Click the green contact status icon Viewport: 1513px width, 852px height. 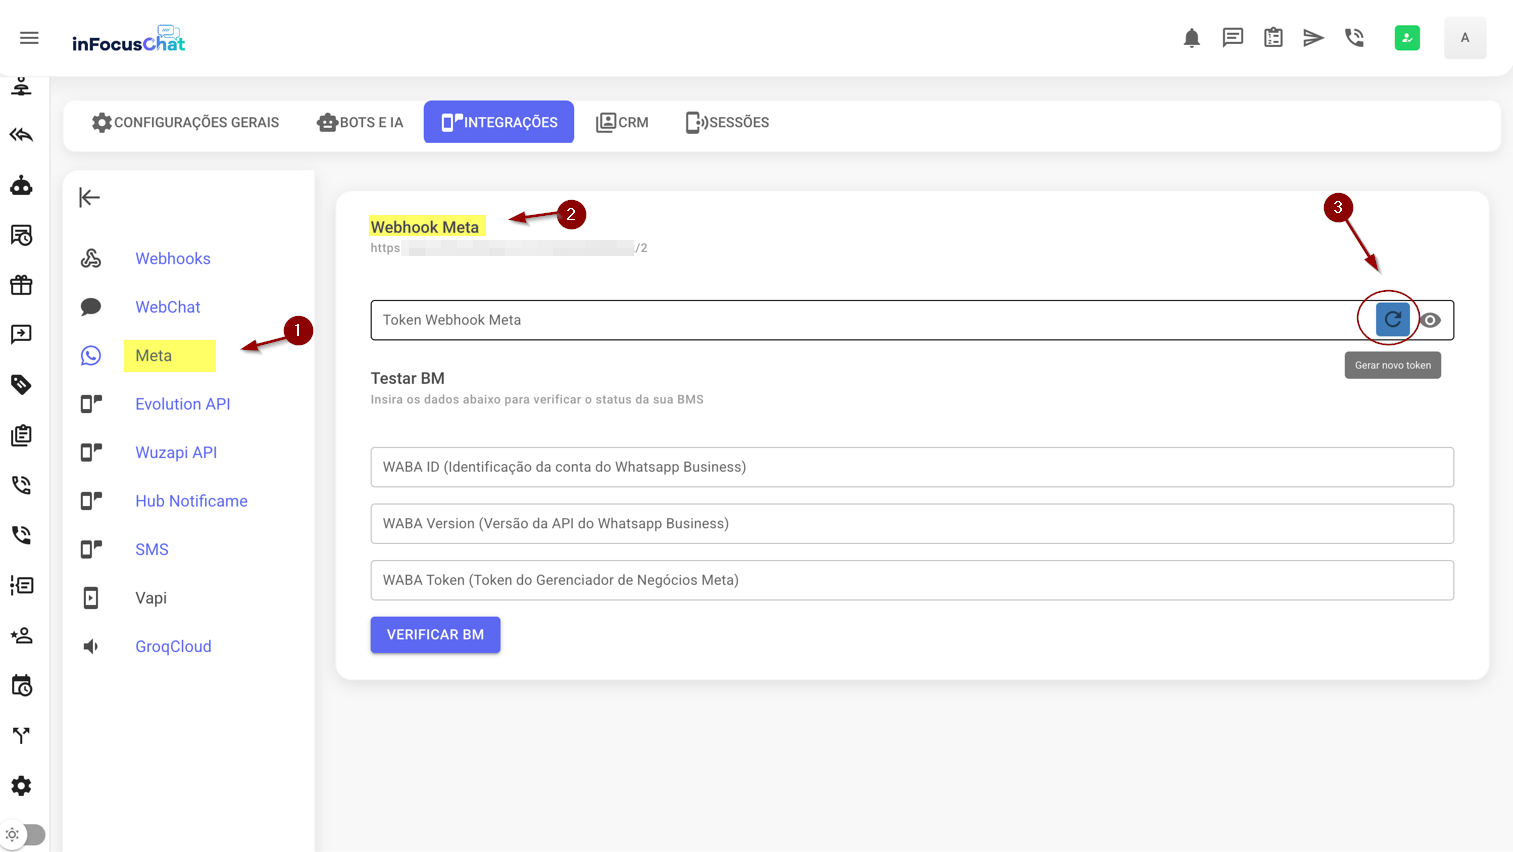[x=1407, y=38]
